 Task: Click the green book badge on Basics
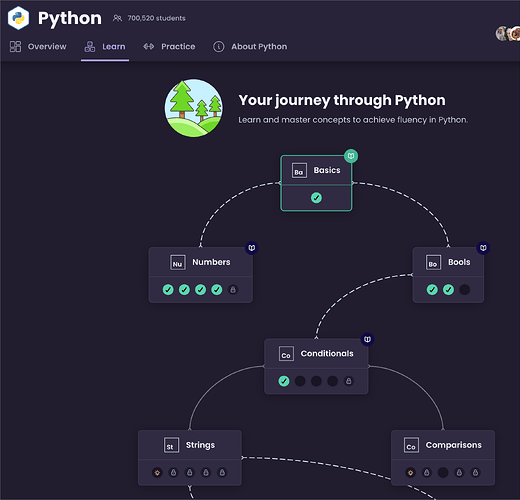click(351, 156)
